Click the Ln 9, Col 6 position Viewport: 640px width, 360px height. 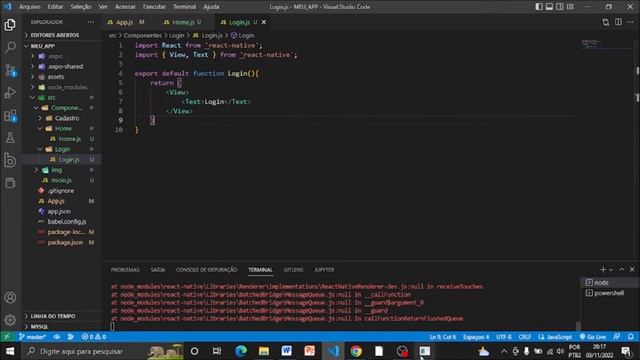click(x=442, y=337)
